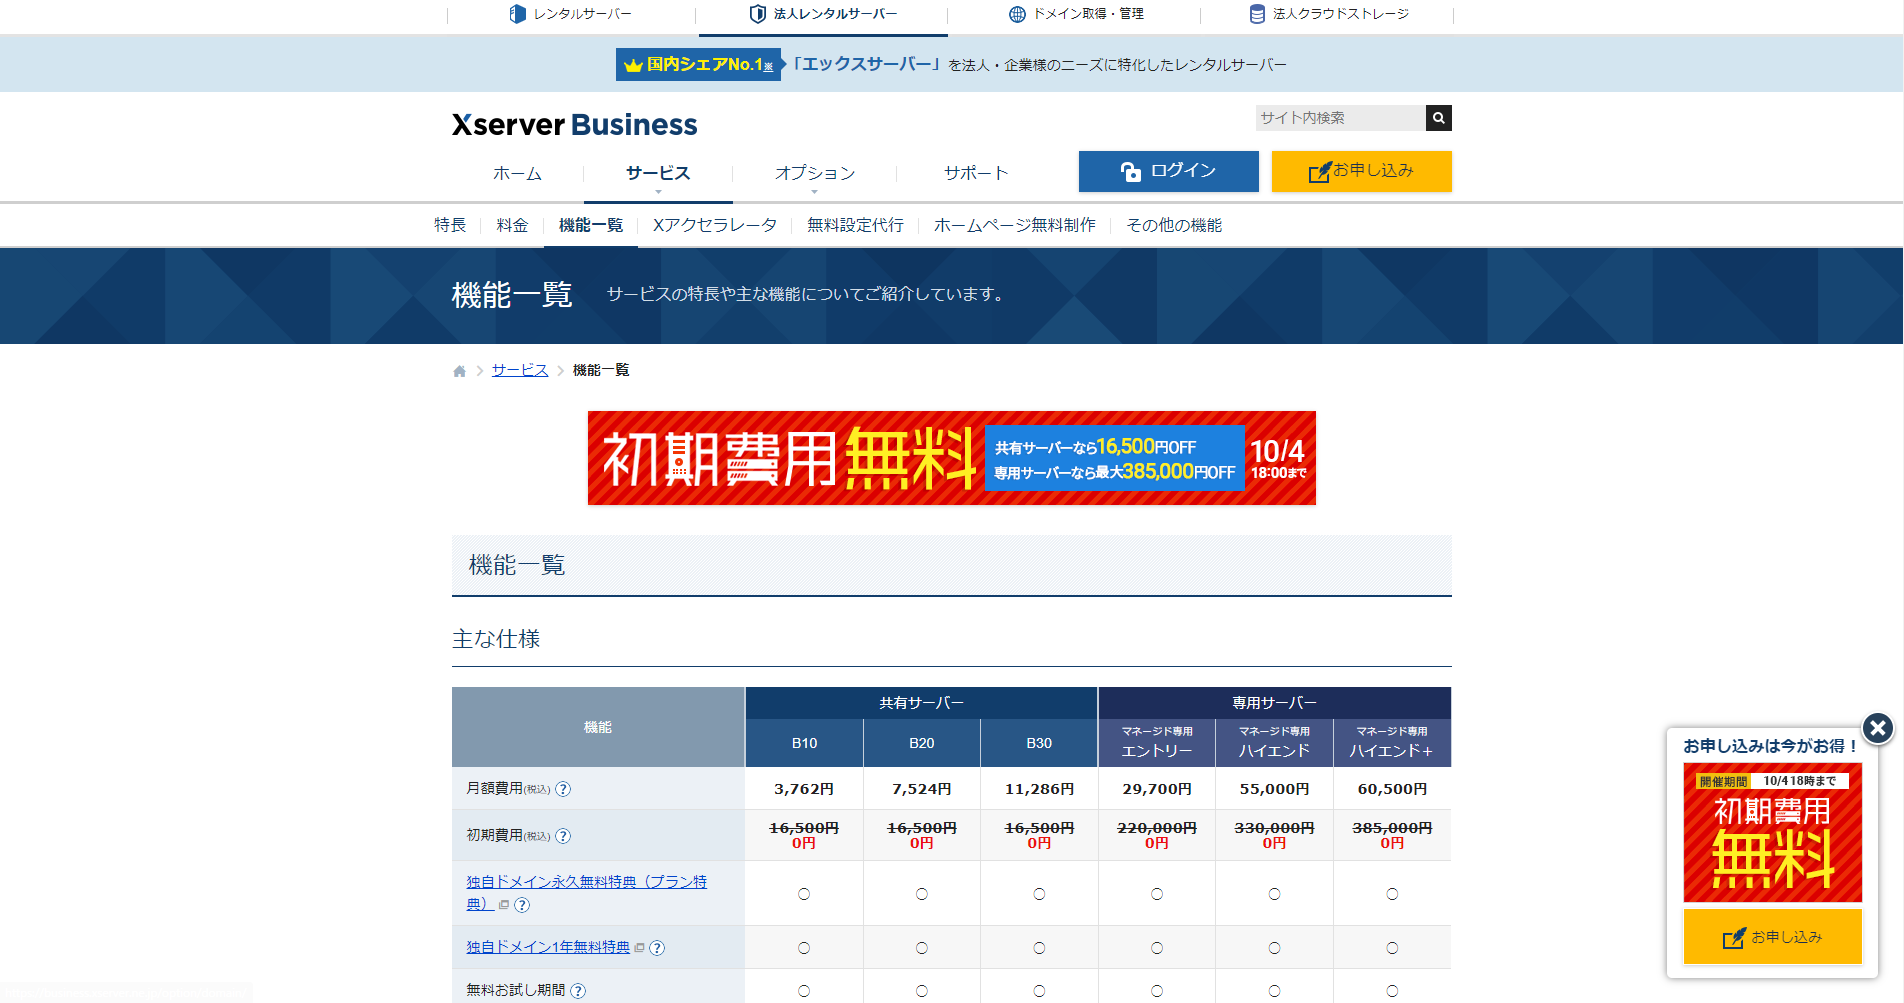Click the B20 plan column header
1904x1003 pixels.
pos(922,743)
